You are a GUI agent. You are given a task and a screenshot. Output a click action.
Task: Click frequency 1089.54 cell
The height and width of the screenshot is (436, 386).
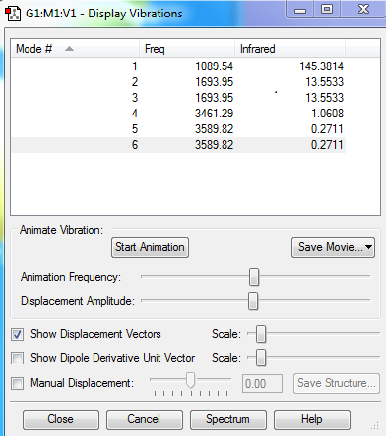[214, 66]
